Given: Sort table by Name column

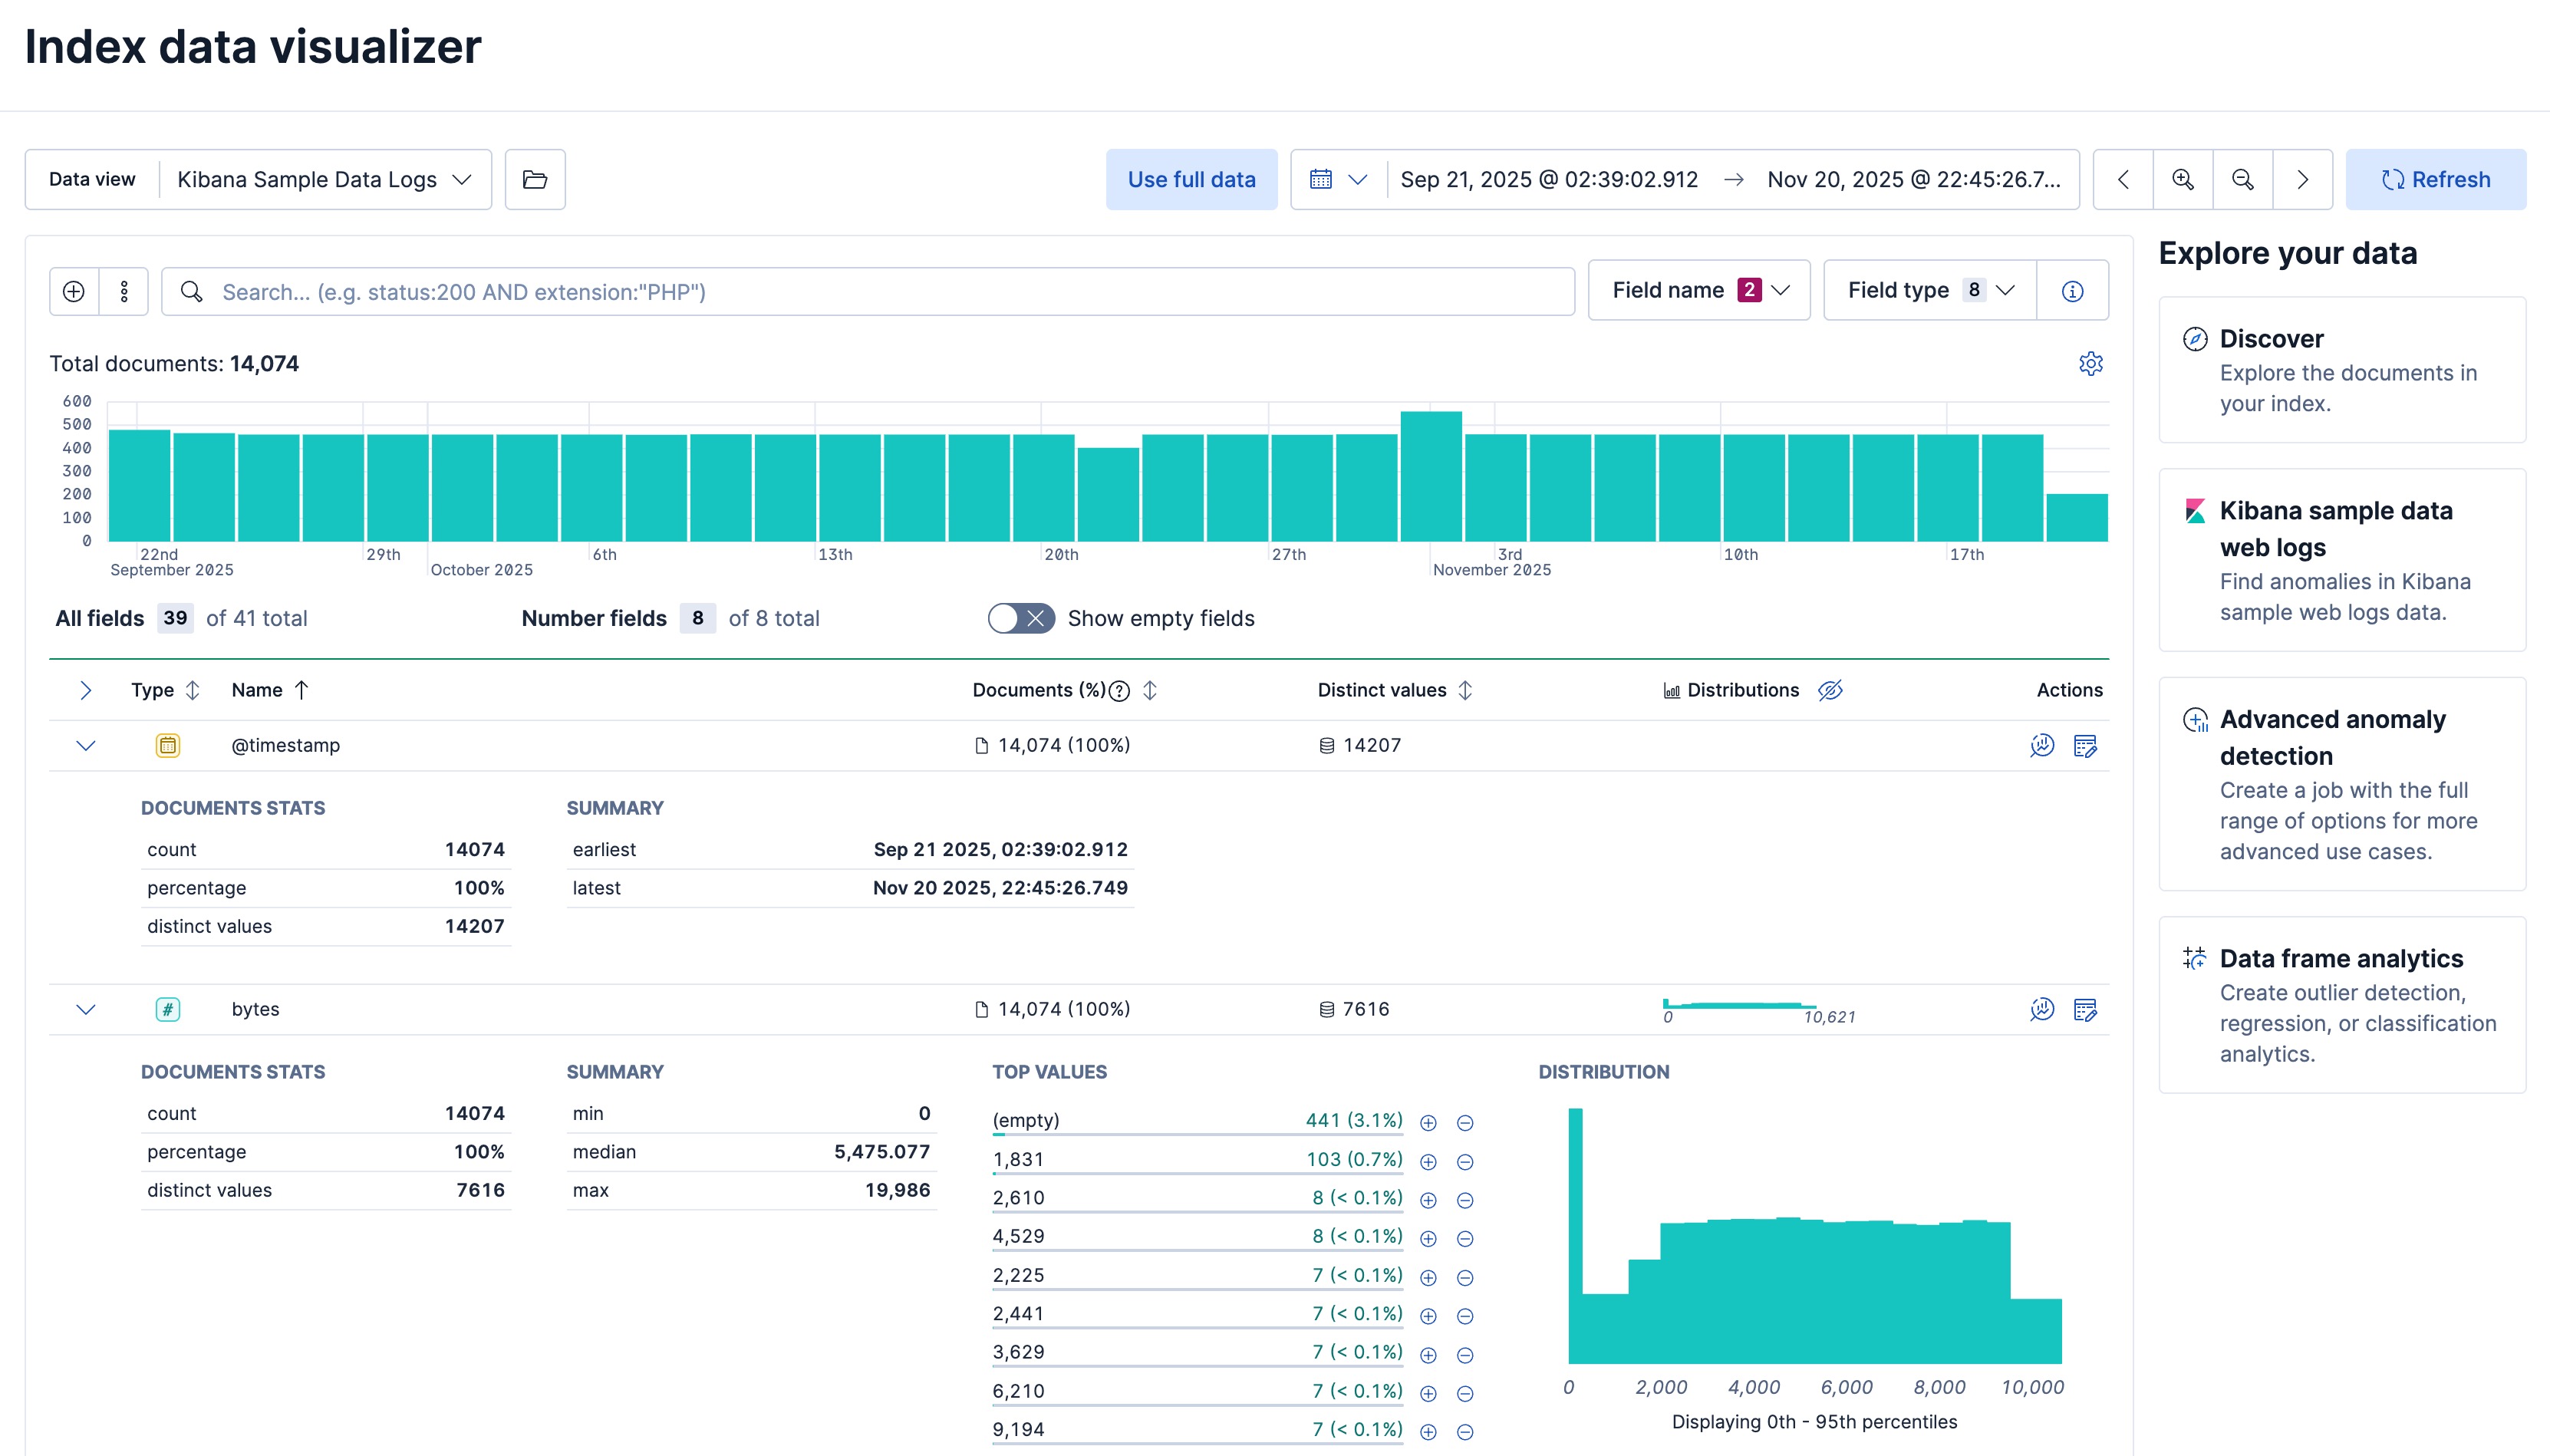Looking at the screenshot, I should pos(270,690).
